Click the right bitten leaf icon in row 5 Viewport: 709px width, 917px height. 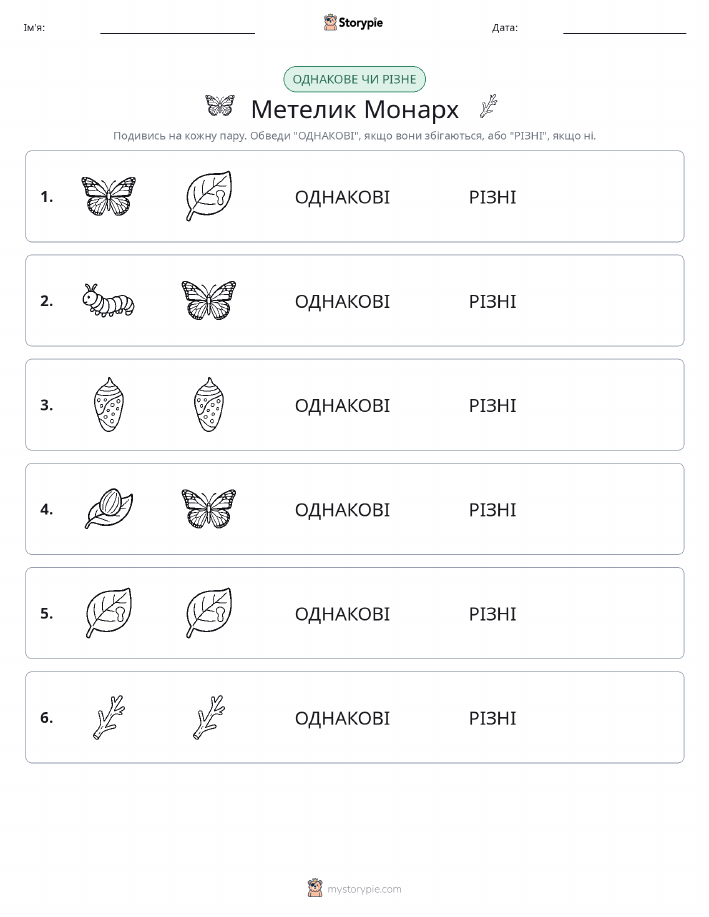[x=209, y=613]
